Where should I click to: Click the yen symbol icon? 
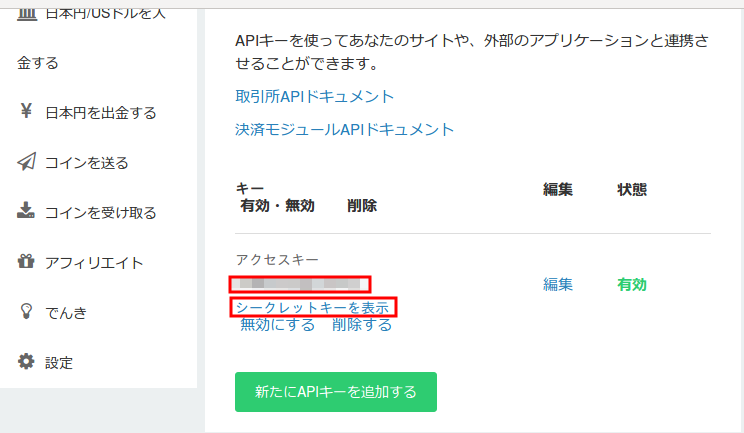coord(26,112)
